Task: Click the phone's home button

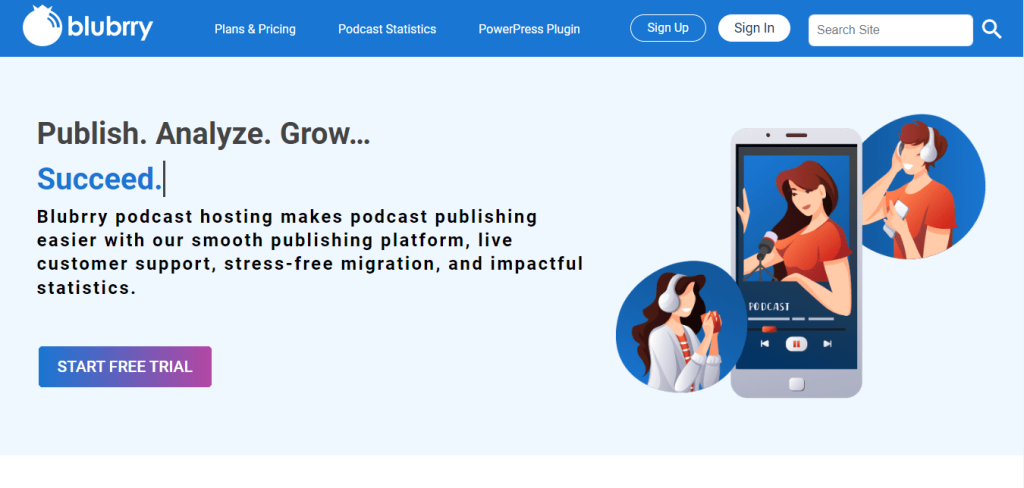Action: (x=796, y=384)
